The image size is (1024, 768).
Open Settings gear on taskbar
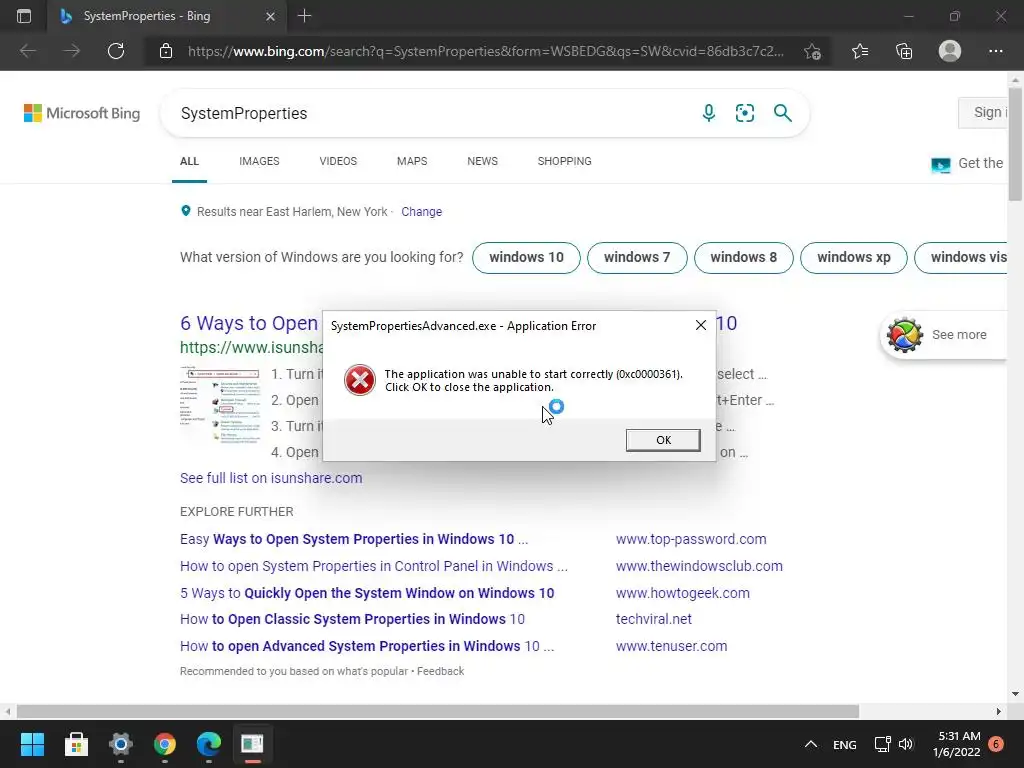121,744
